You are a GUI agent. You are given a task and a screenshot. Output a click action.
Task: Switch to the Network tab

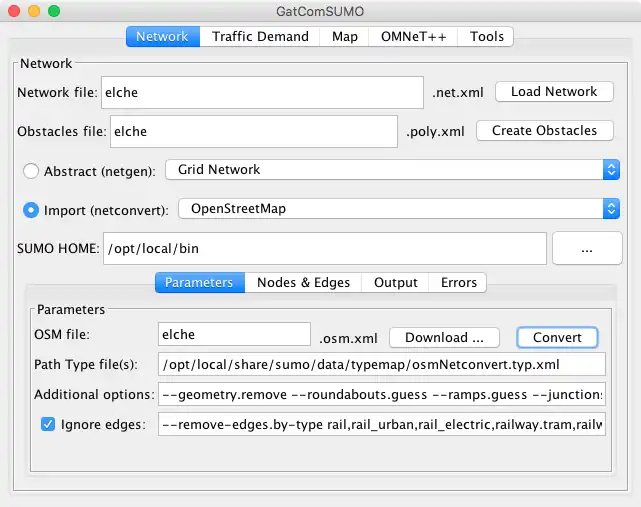pyautogui.click(x=163, y=37)
